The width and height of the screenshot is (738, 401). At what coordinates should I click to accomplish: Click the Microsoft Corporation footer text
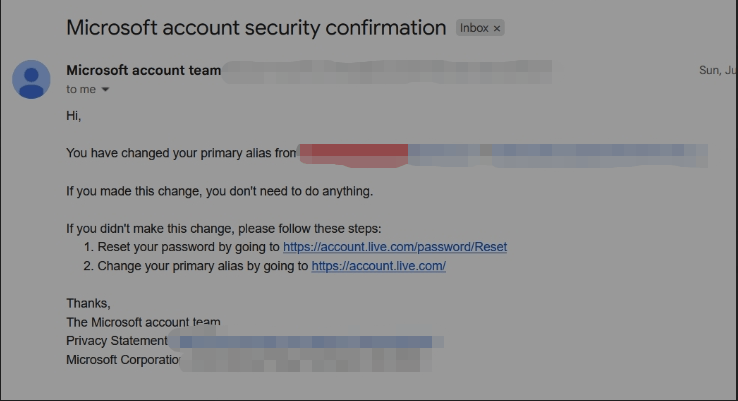(x=123, y=360)
